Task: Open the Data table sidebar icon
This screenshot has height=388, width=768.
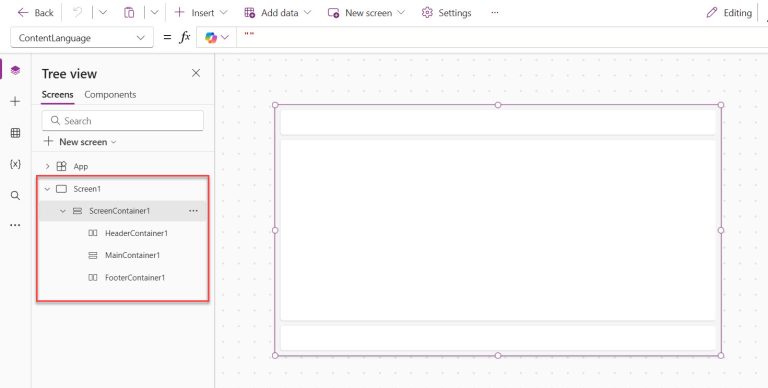Action: tap(15, 133)
